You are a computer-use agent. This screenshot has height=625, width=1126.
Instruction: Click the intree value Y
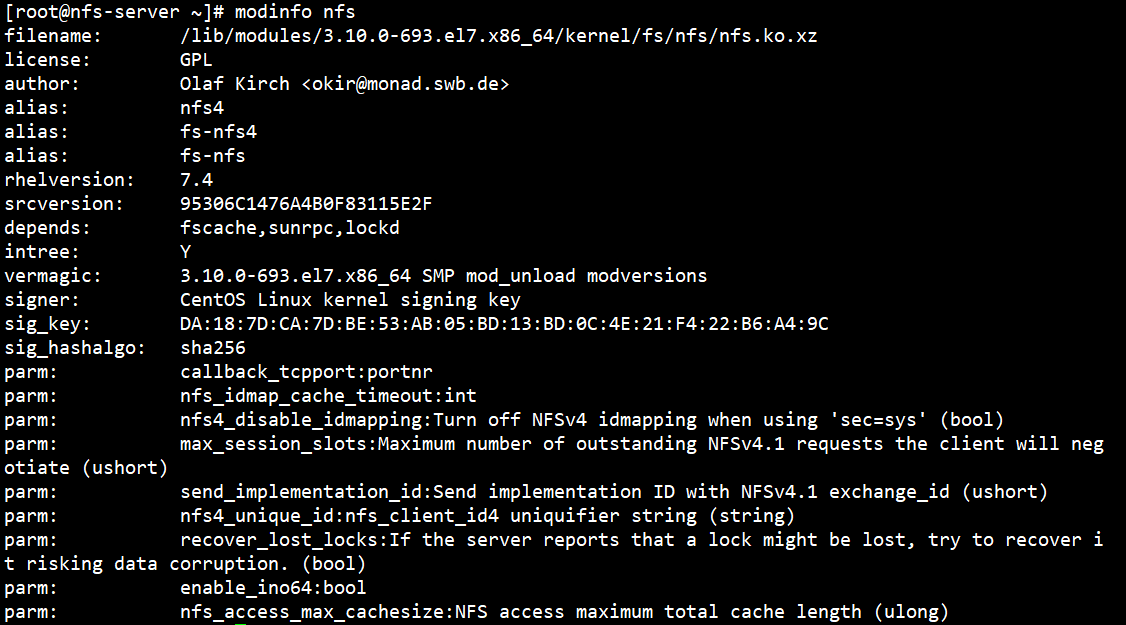pyautogui.click(x=185, y=252)
